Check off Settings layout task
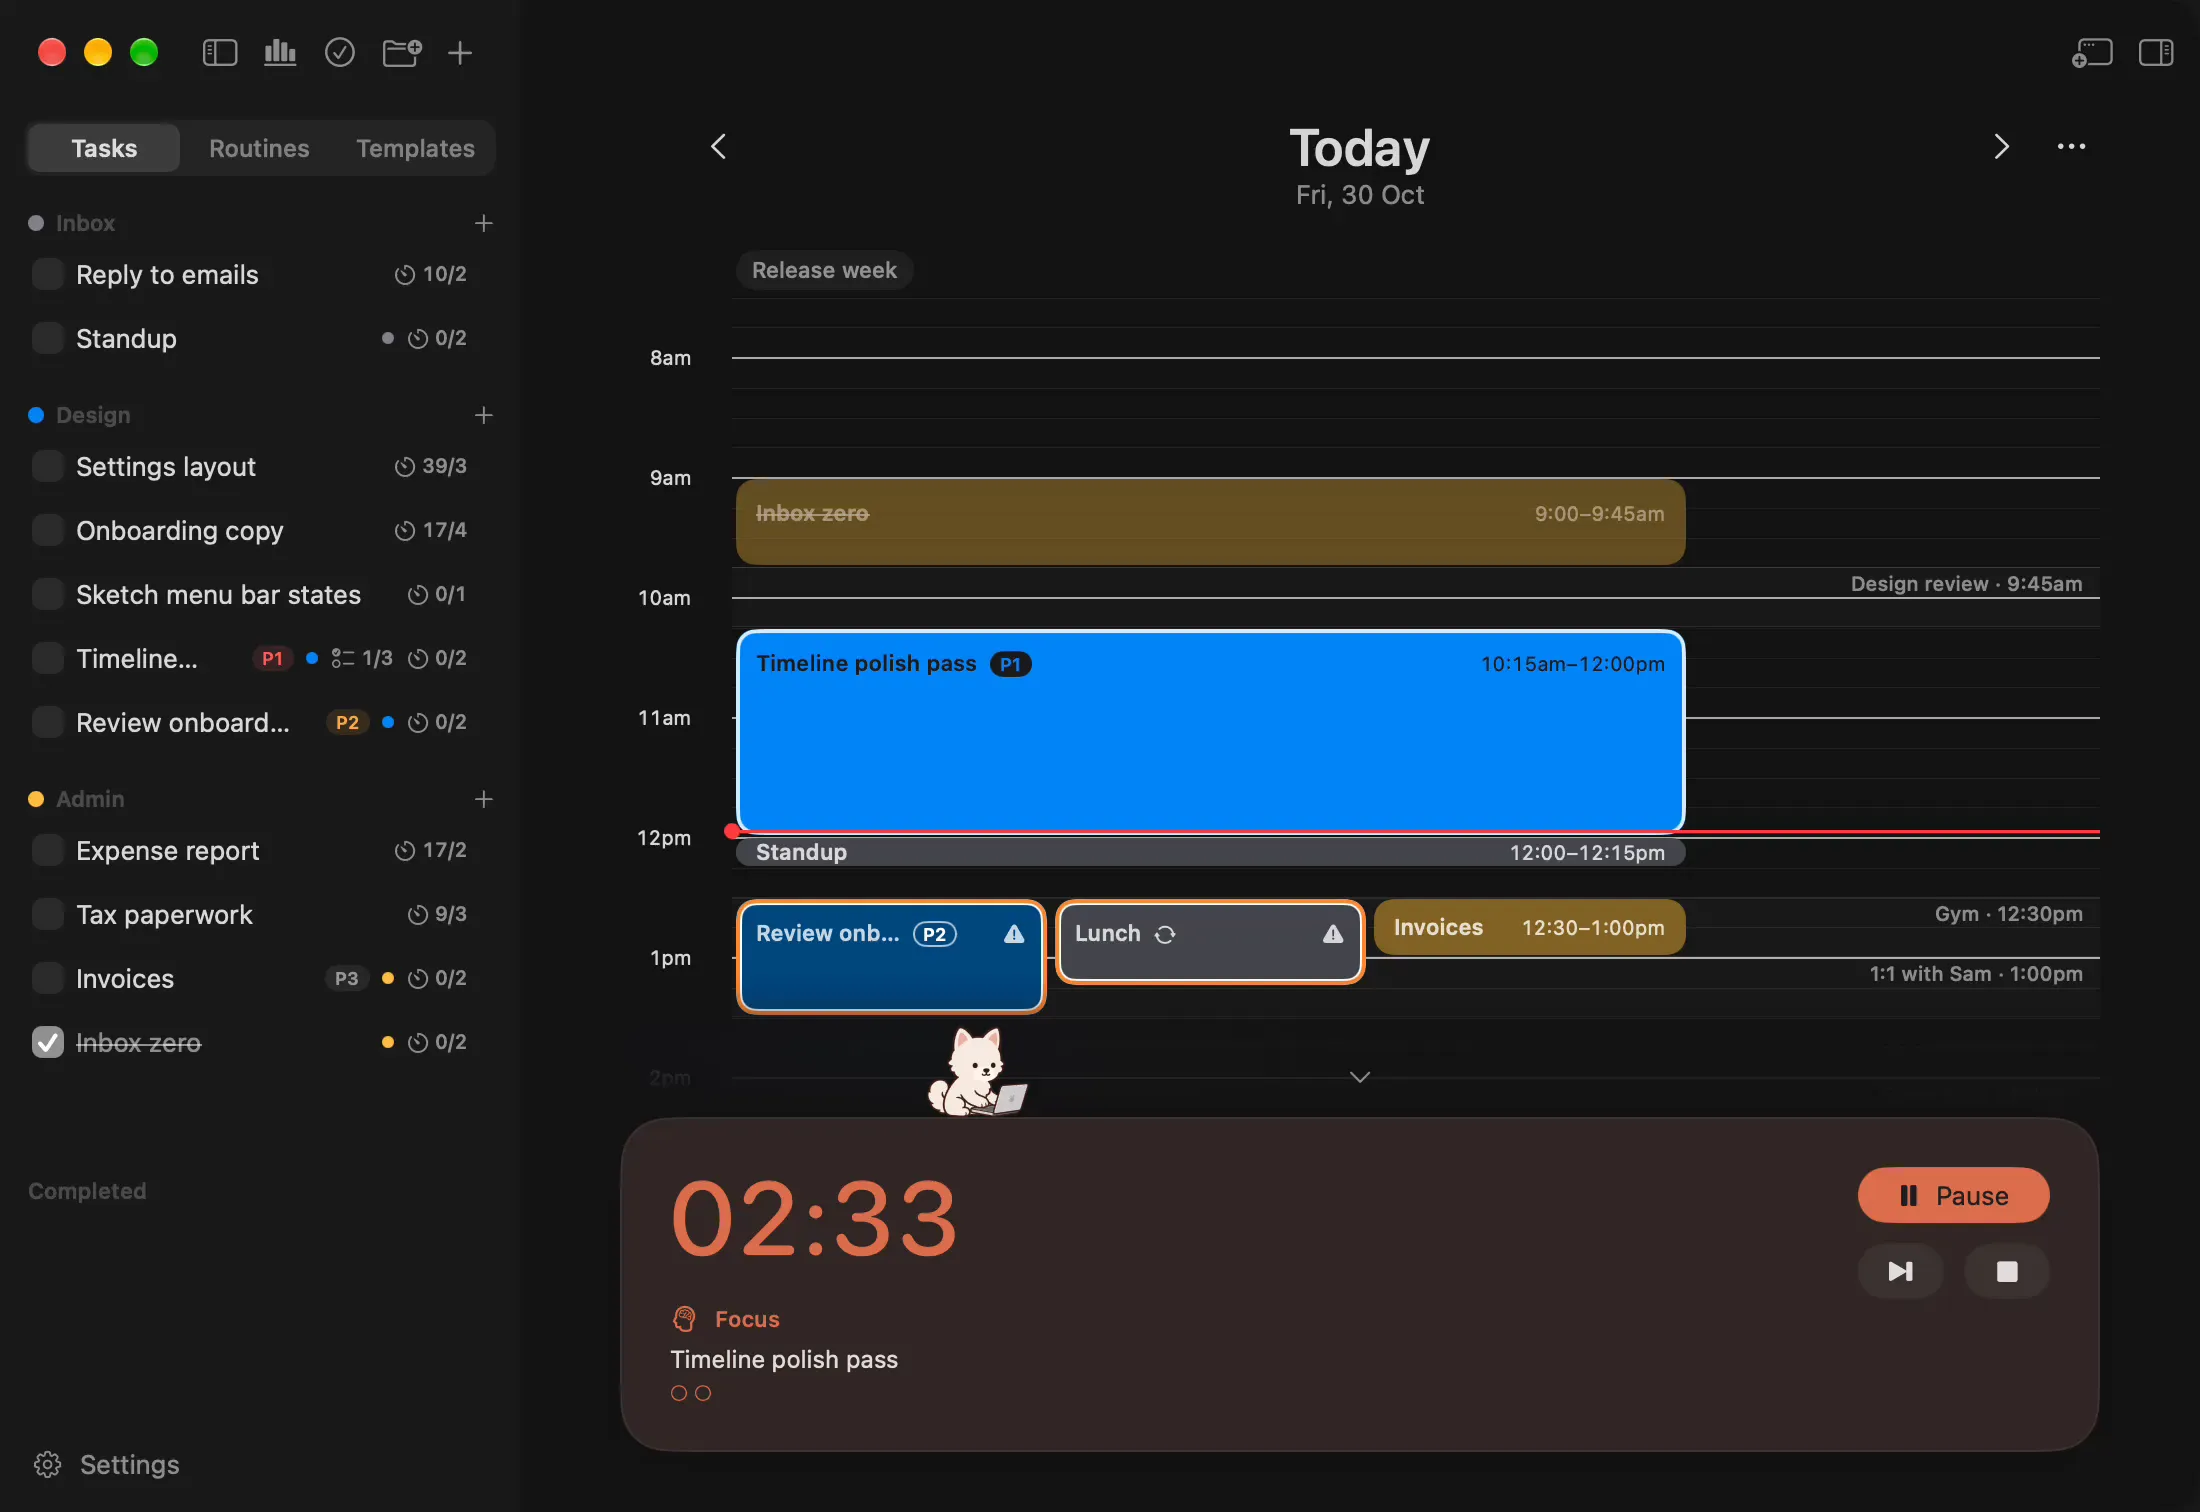This screenshot has height=1512, width=2200. coord(47,466)
